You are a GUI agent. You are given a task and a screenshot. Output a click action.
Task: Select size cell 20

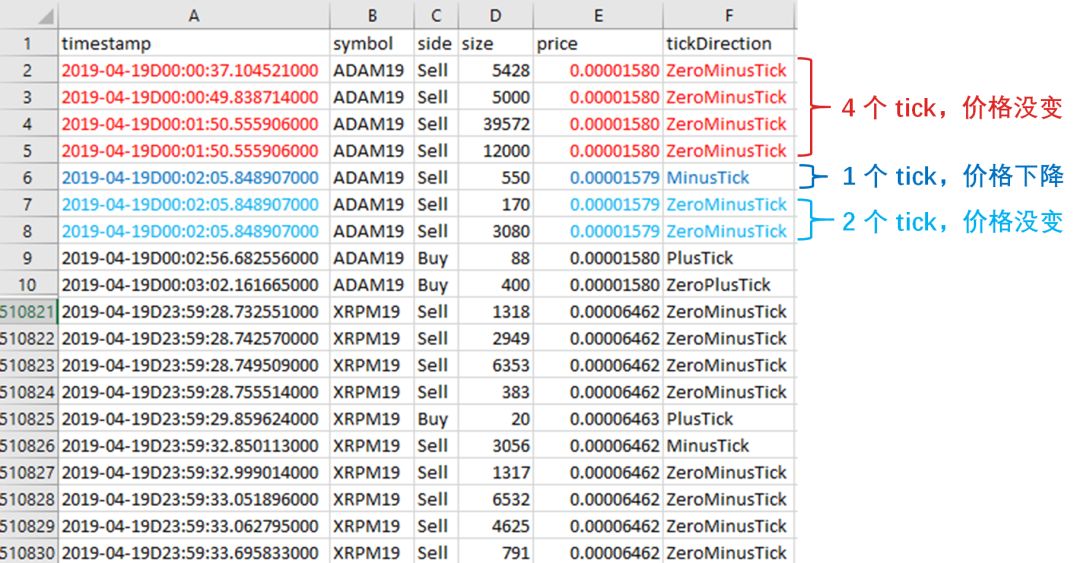click(496, 419)
